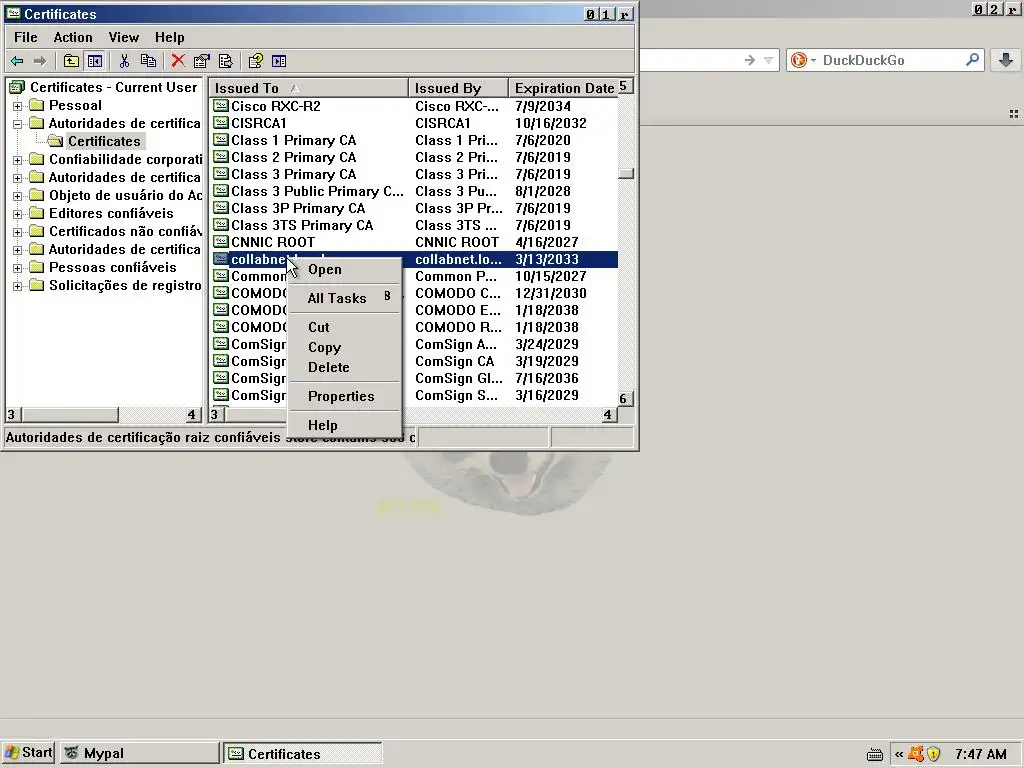This screenshot has height=768, width=1024.
Task: Show hidden tray icons chevron
Action: [x=899, y=754]
